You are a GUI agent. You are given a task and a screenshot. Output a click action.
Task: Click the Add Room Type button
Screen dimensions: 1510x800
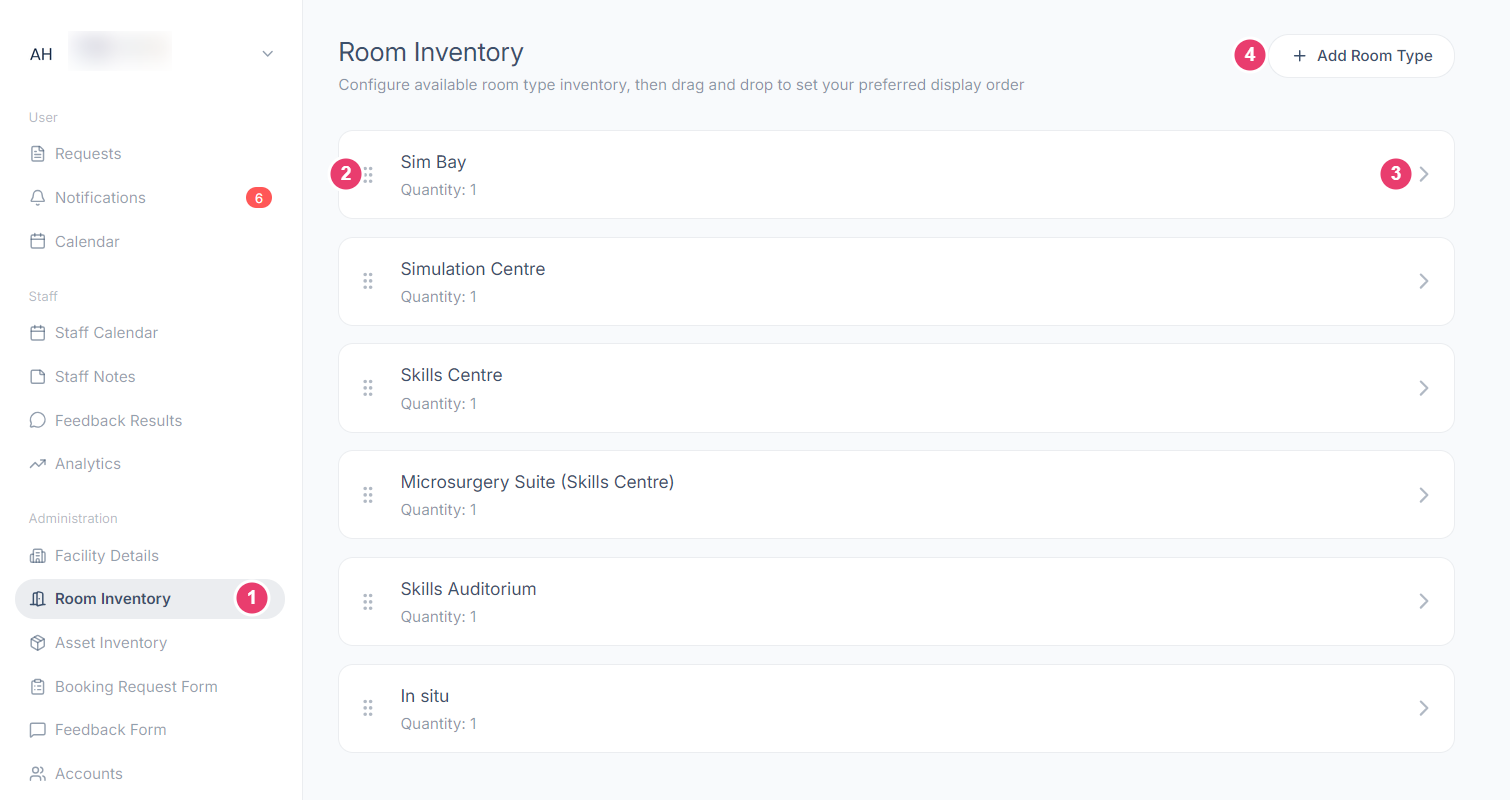pyautogui.click(x=1361, y=56)
